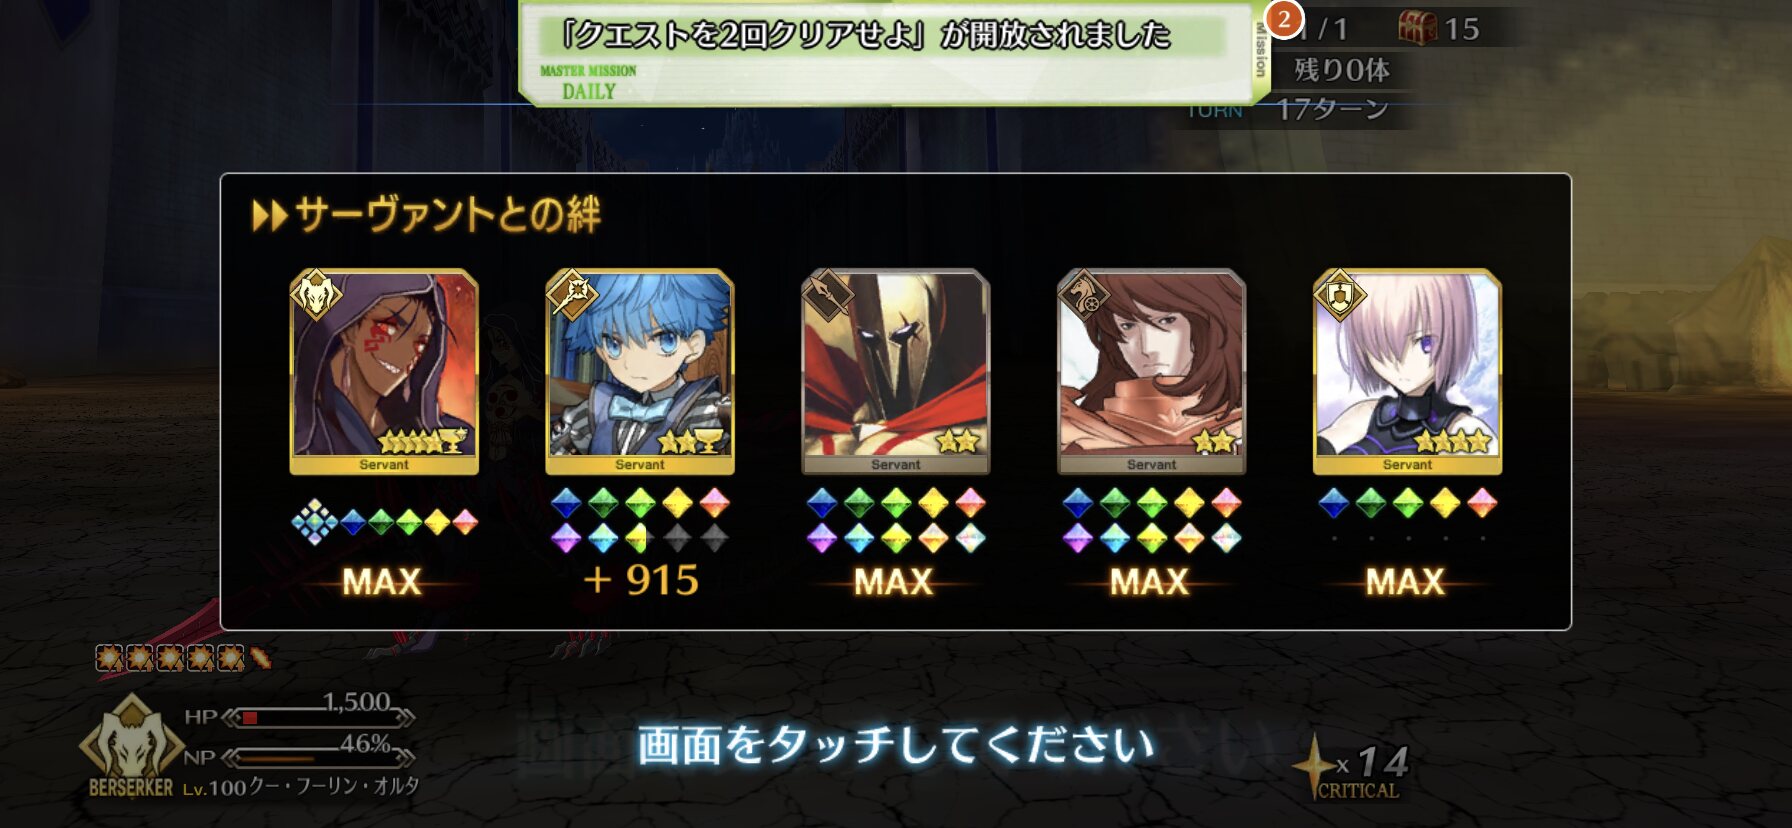The height and width of the screenshot is (828, 1792).
Task: Tap the large Berserker emblem beside the HP gauge
Action: 130,743
